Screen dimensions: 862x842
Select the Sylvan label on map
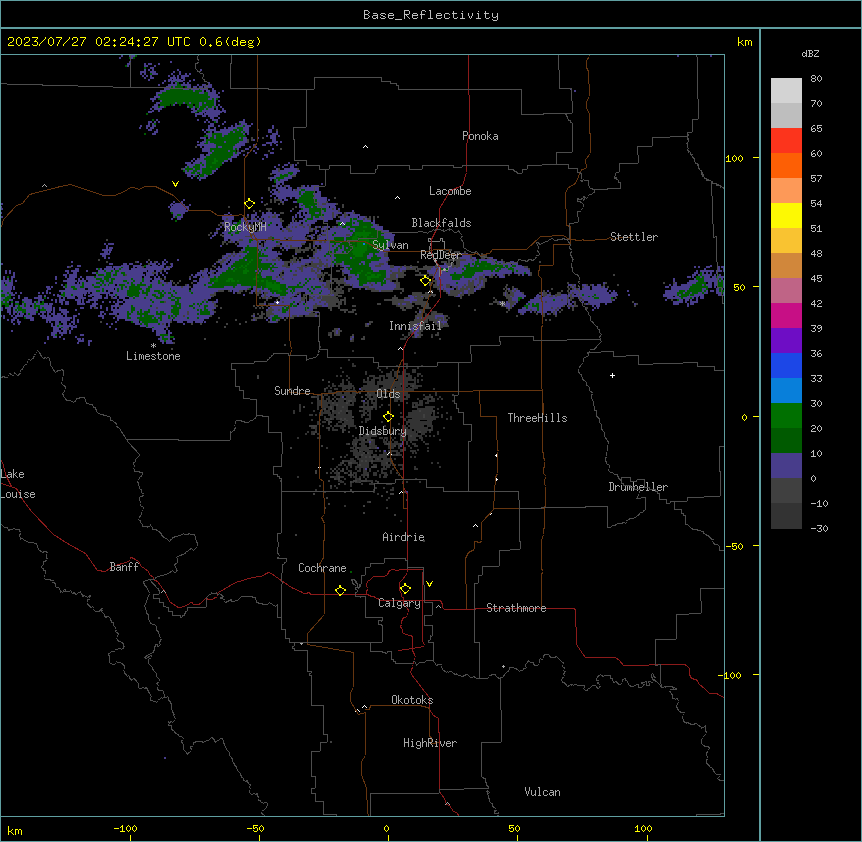pyautogui.click(x=390, y=245)
